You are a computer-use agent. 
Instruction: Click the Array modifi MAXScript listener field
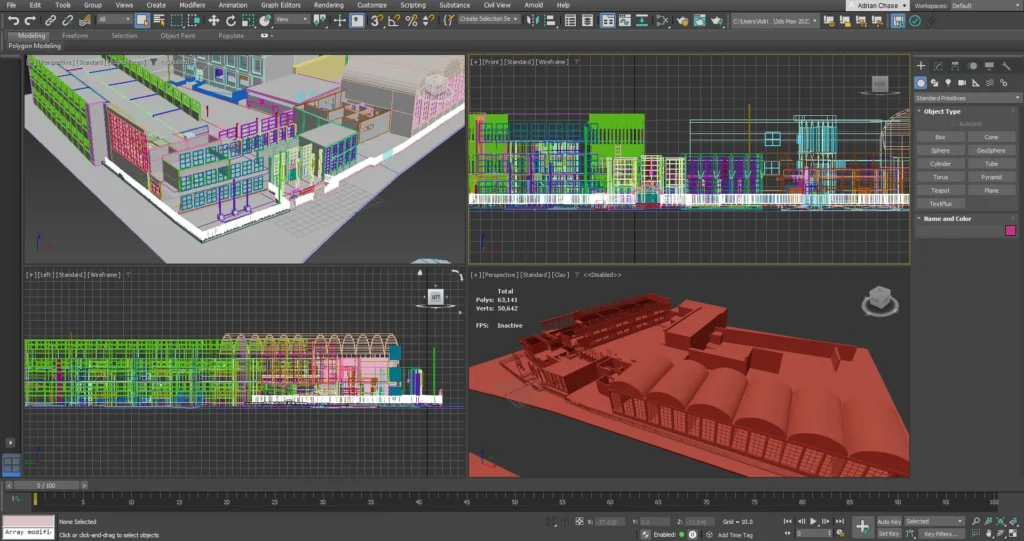coord(28,533)
